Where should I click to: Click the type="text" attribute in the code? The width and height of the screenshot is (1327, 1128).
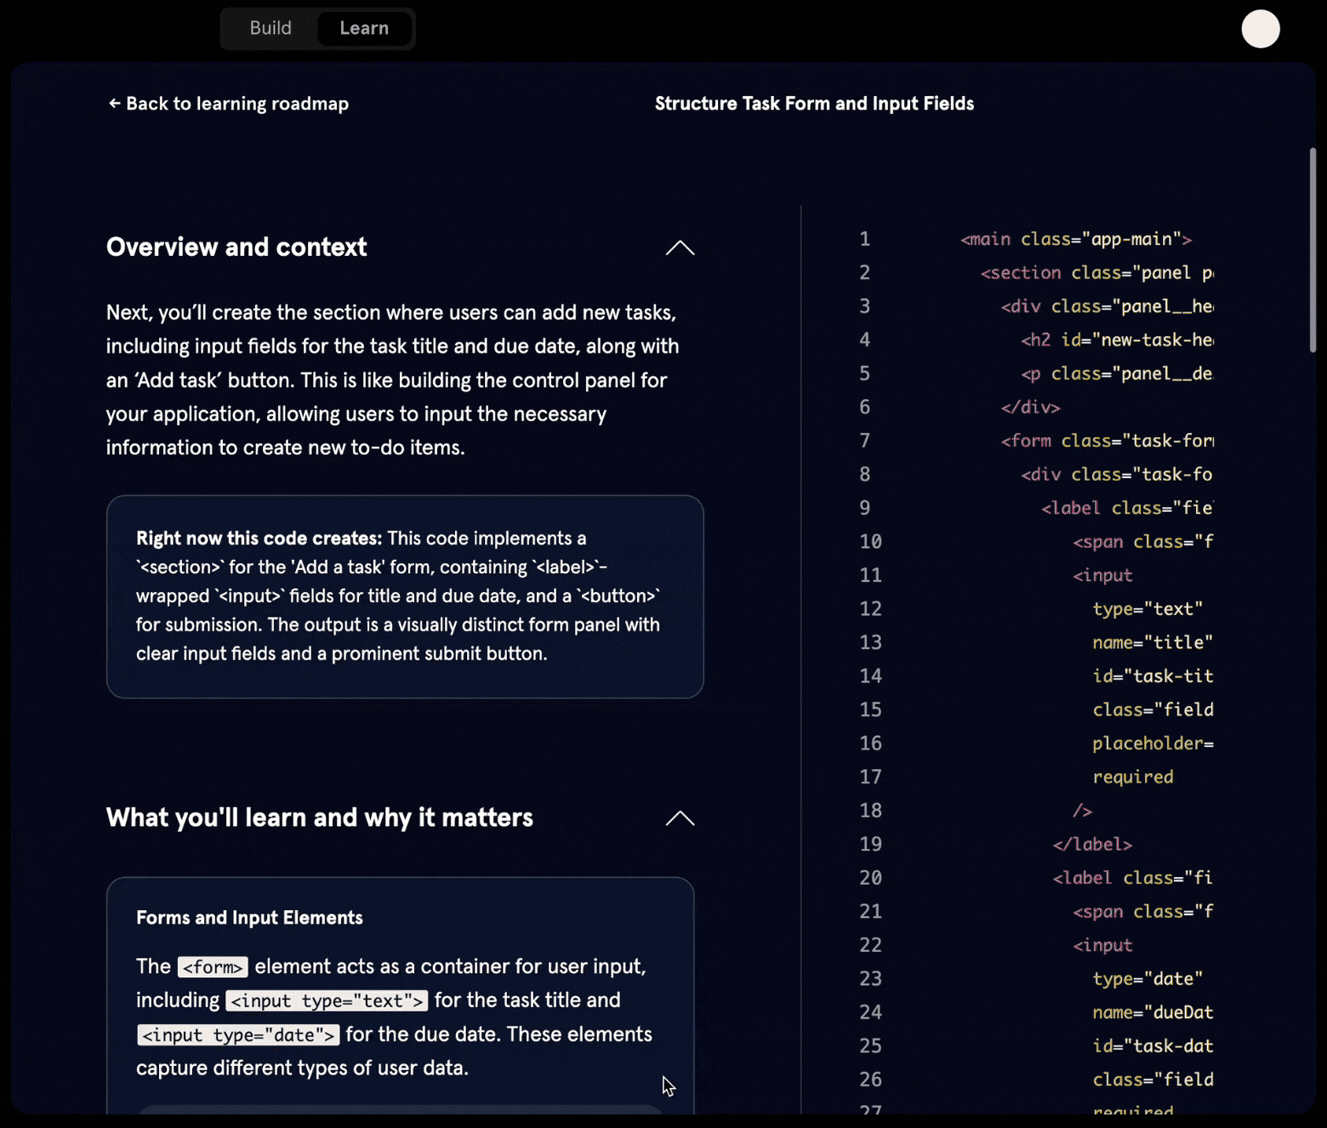point(1146,609)
